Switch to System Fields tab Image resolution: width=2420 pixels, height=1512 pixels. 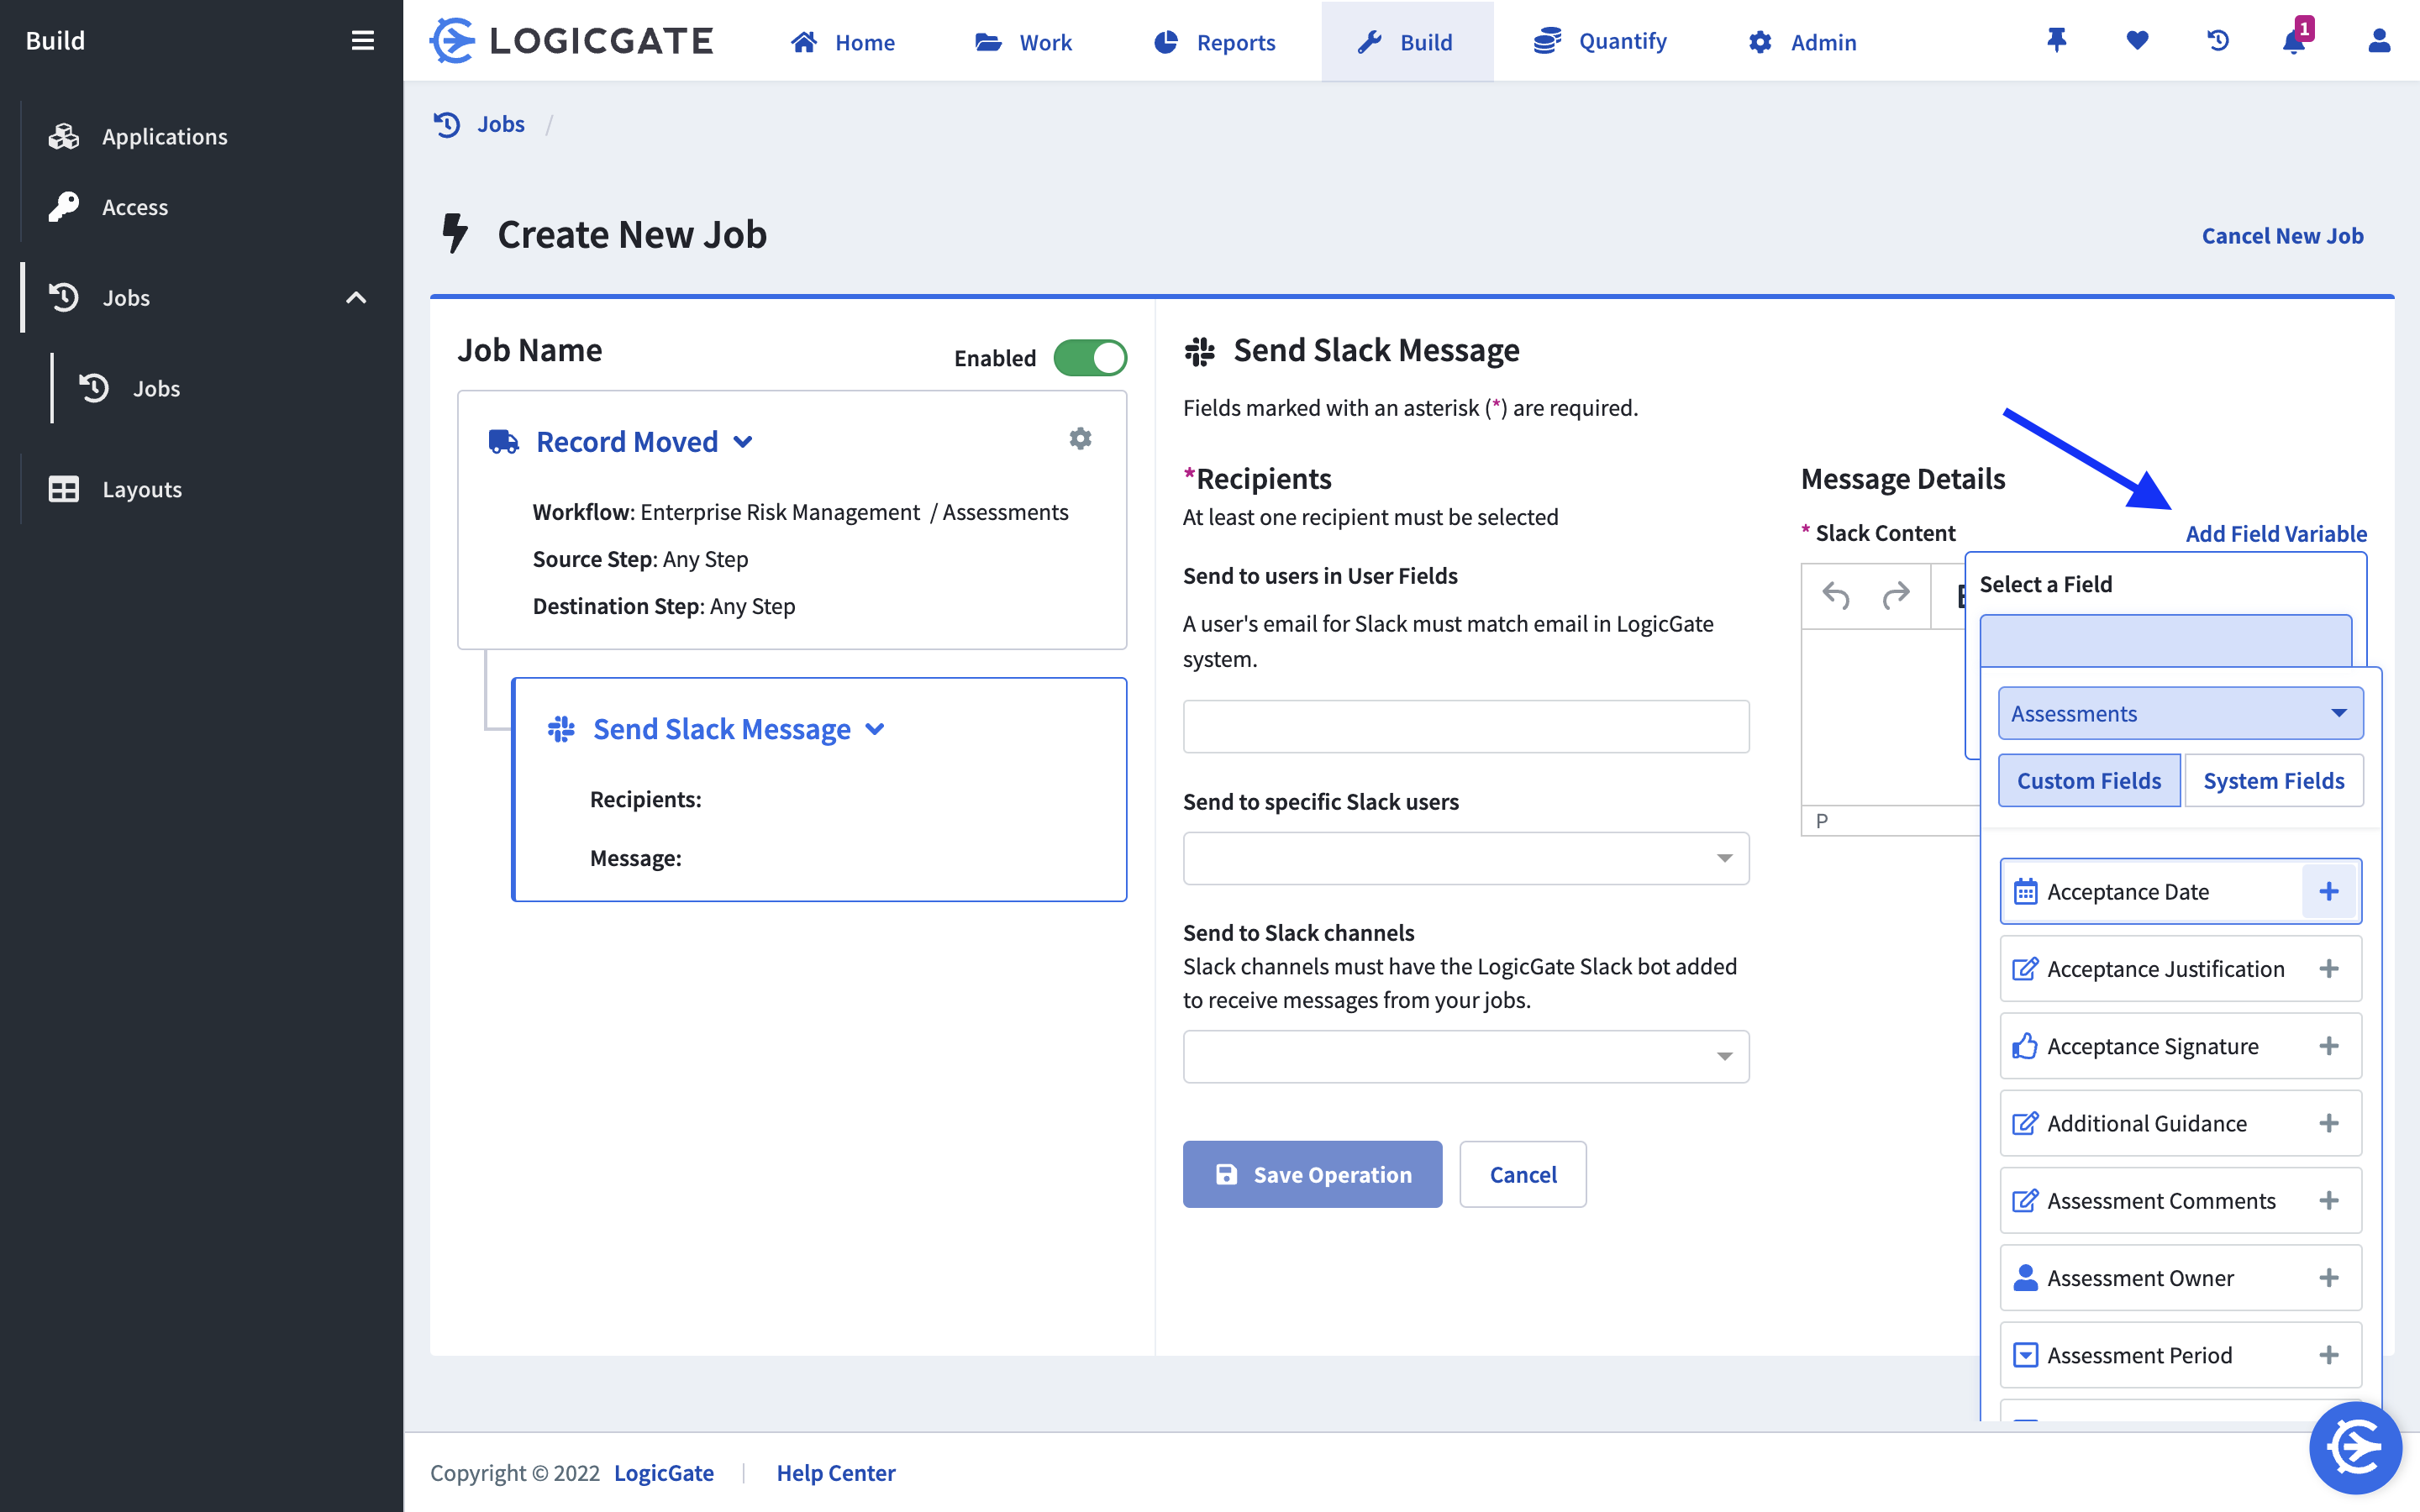coord(2273,780)
